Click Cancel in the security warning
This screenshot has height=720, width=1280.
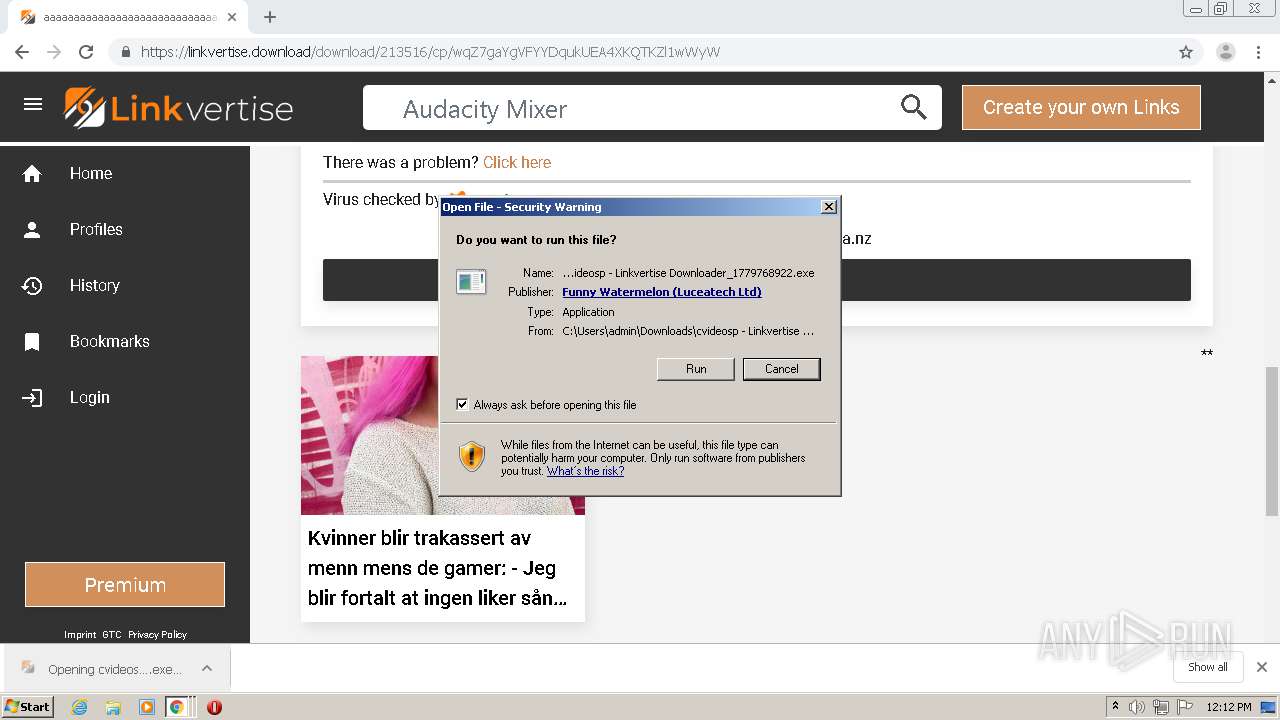[x=782, y=369]
